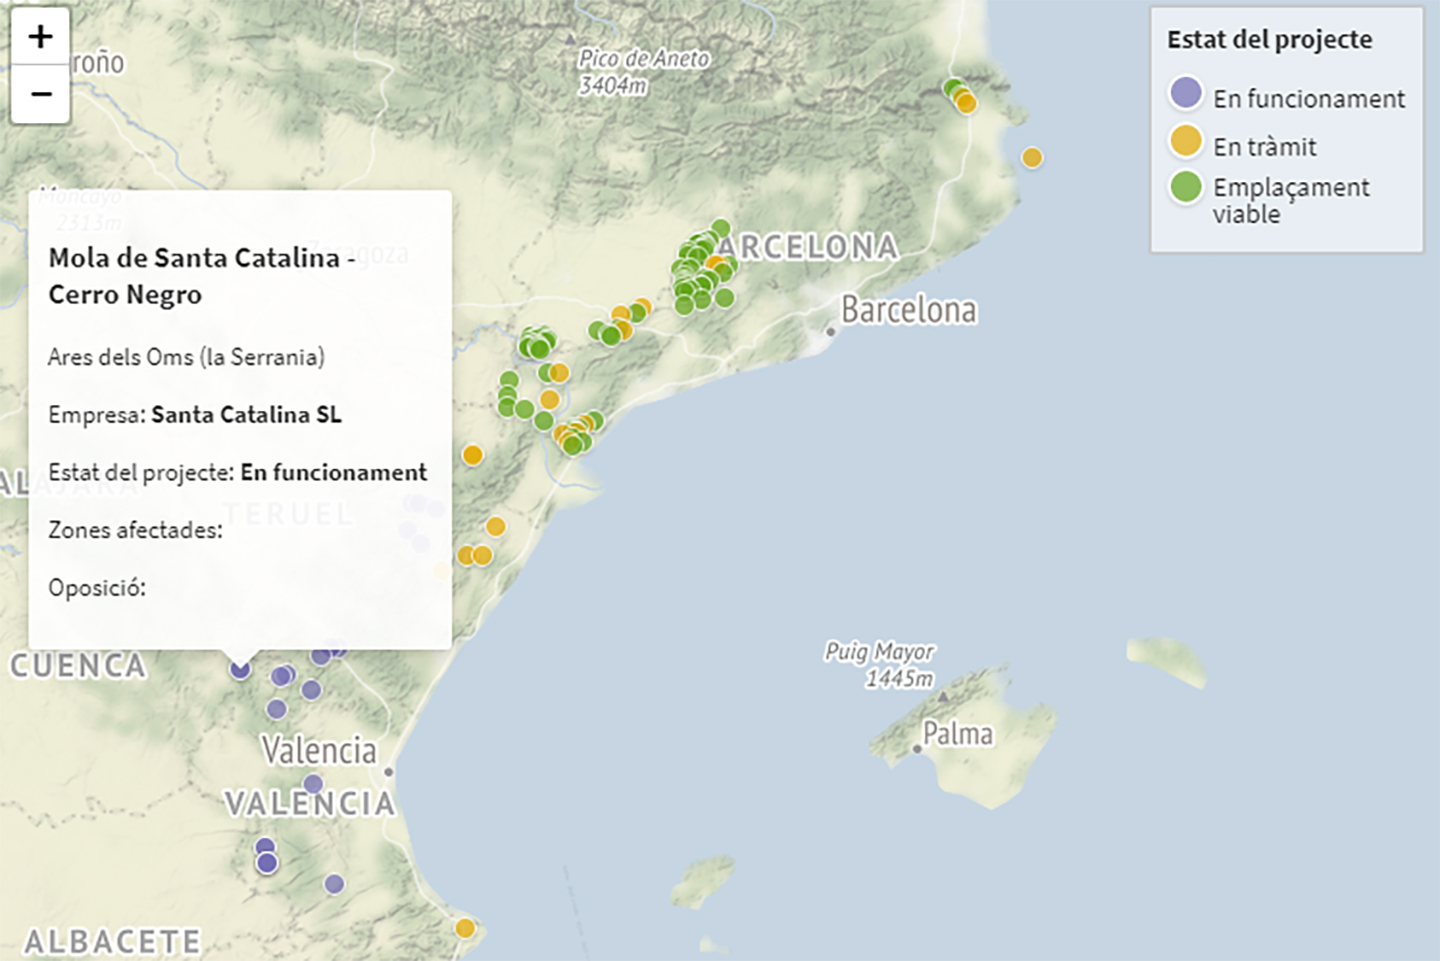Click the yellow En tràmit legend swatch
The width and height of the screenshot is (1440, 961).
[x=1185, y=141]
